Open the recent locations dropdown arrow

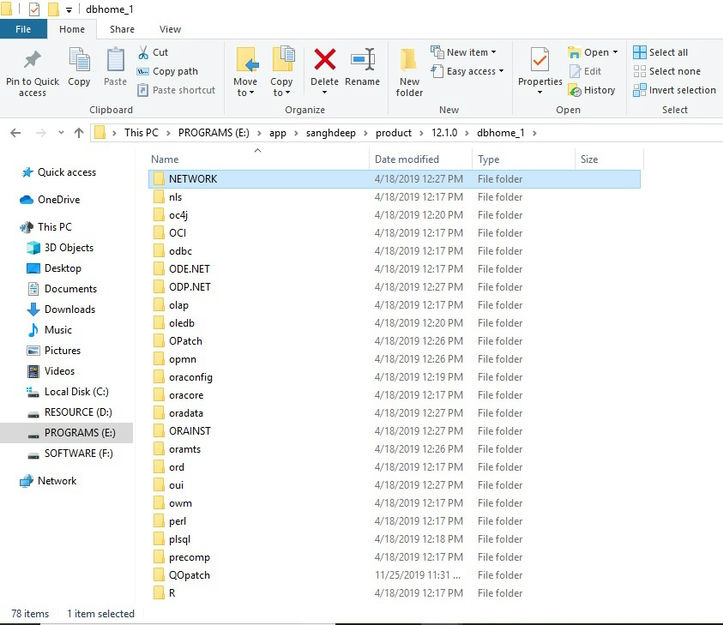click(x=61, y=133)
